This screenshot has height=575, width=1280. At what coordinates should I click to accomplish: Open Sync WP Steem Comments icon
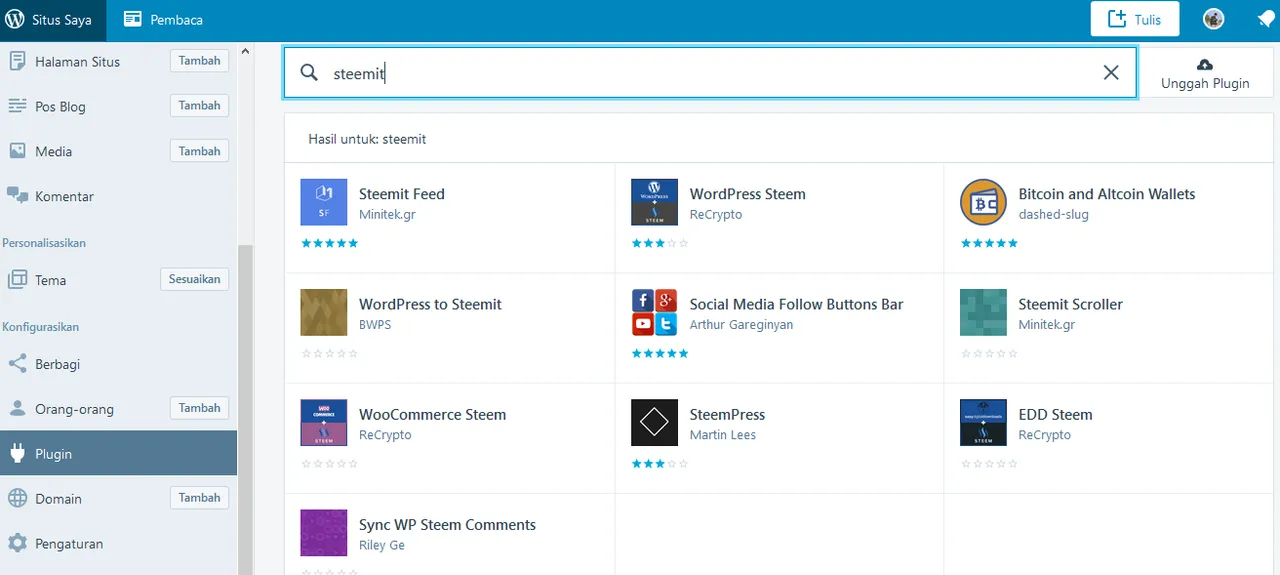point(324,532)
